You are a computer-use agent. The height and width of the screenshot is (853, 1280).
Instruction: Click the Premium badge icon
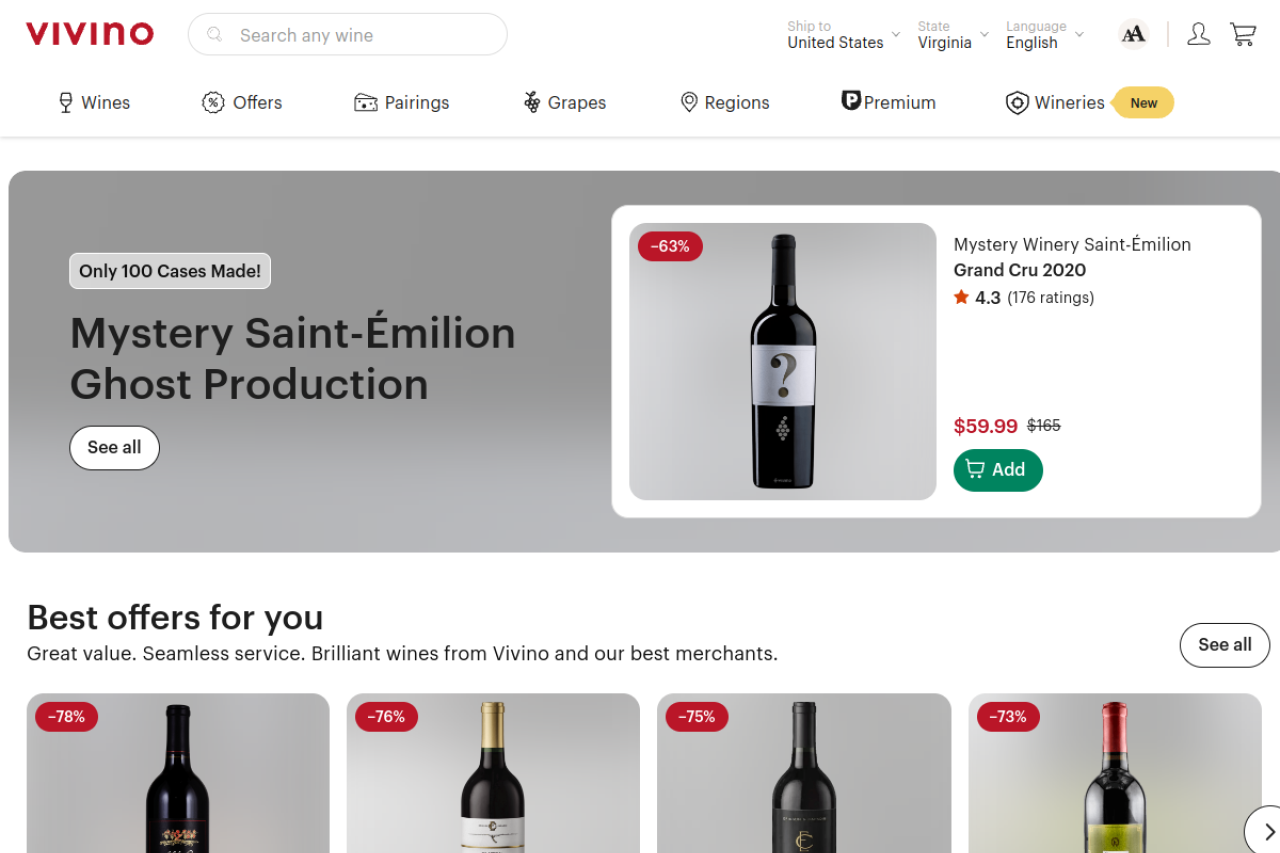click(851, 101)
